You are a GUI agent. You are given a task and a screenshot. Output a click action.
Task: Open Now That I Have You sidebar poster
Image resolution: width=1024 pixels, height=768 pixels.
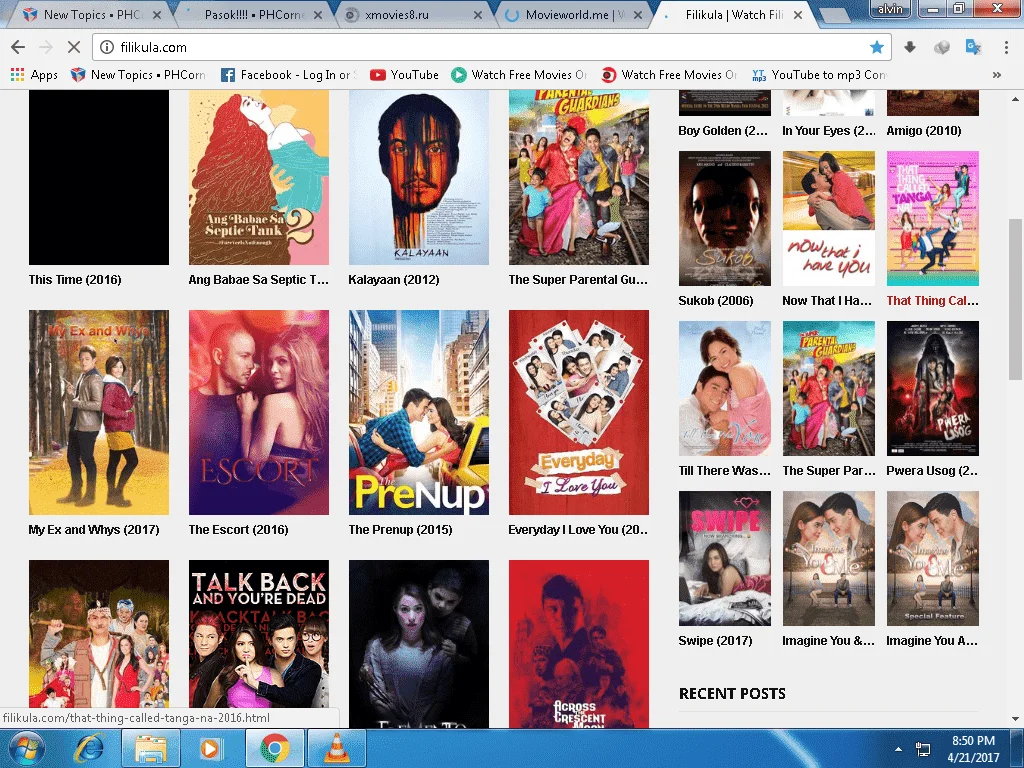tap(829, 218)
